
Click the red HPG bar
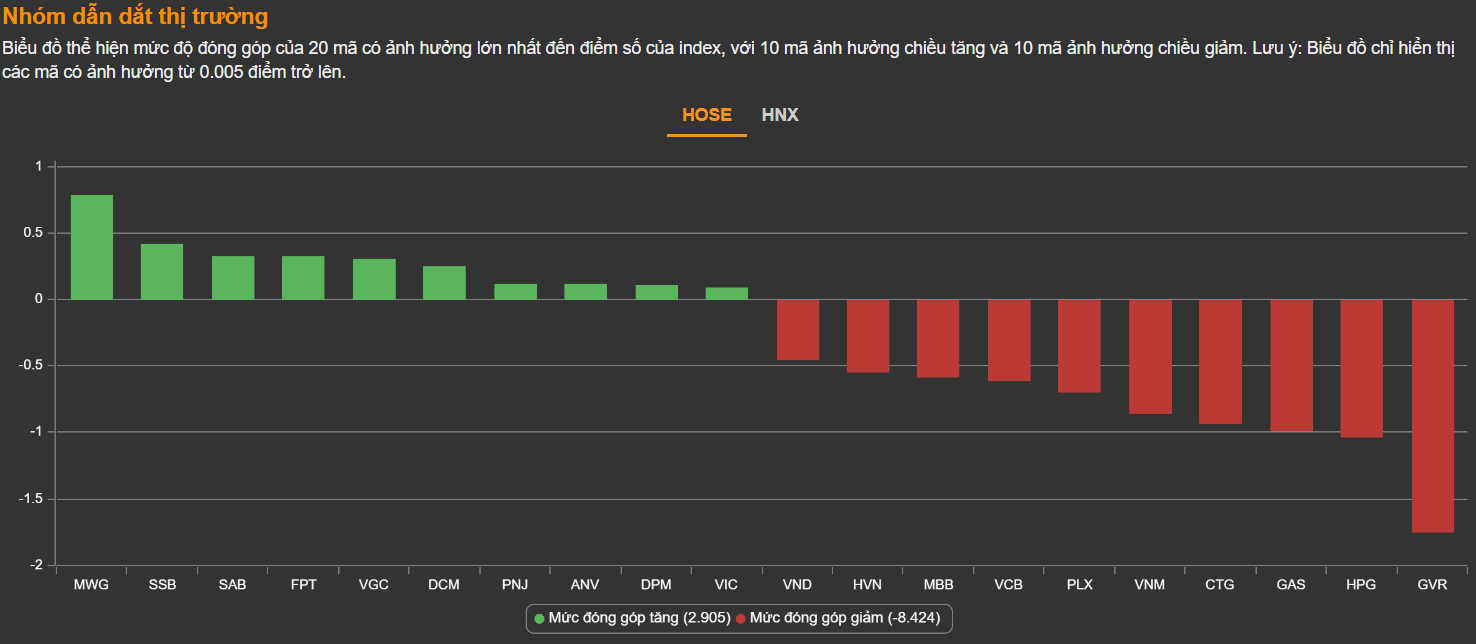[1361, 368]
